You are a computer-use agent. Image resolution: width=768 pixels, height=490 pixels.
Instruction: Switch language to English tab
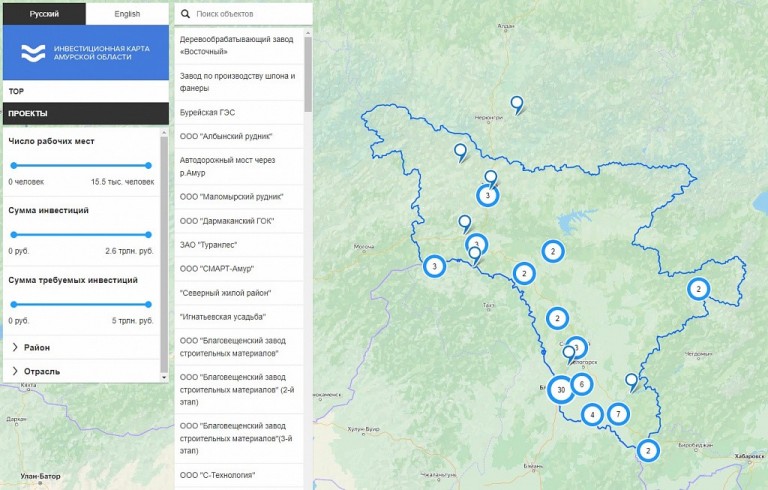pyautogui.click(x=127, y=14)
